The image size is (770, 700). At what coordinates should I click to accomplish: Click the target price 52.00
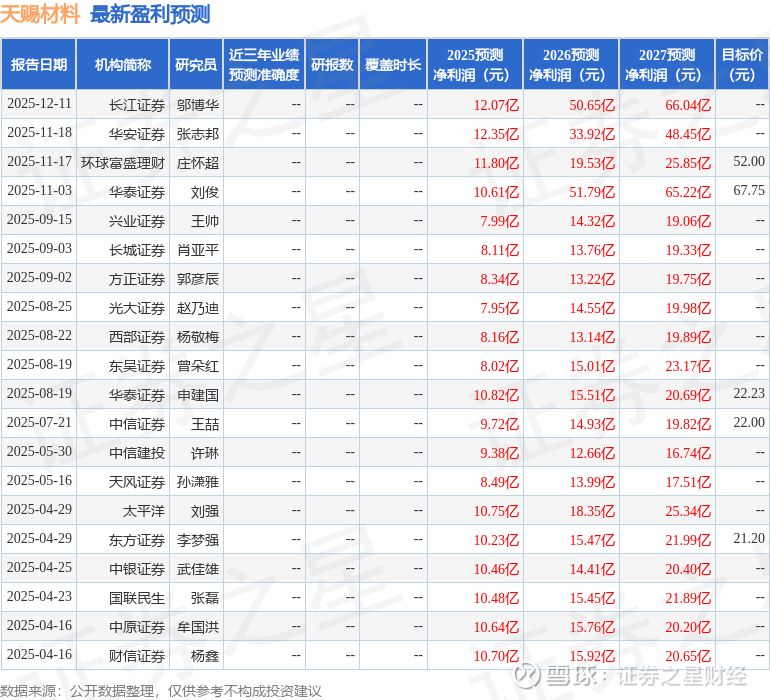749,162
